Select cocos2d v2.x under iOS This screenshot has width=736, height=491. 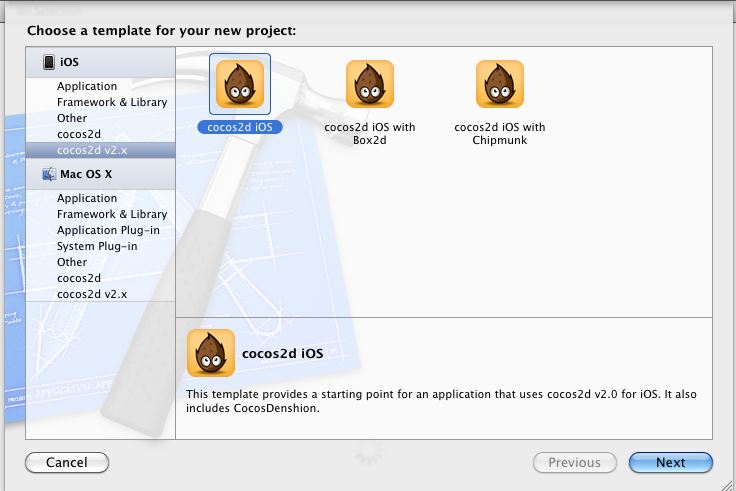[100, 150]
